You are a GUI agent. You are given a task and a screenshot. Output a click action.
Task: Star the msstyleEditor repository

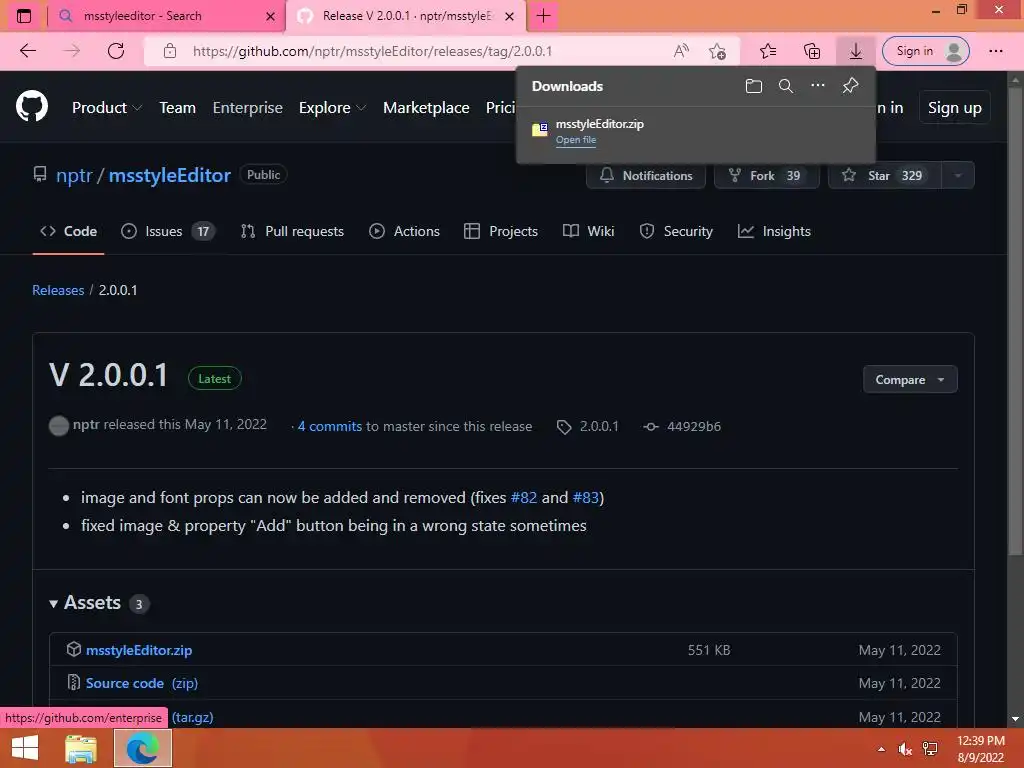pyautogui.click(x=885, y=175)
